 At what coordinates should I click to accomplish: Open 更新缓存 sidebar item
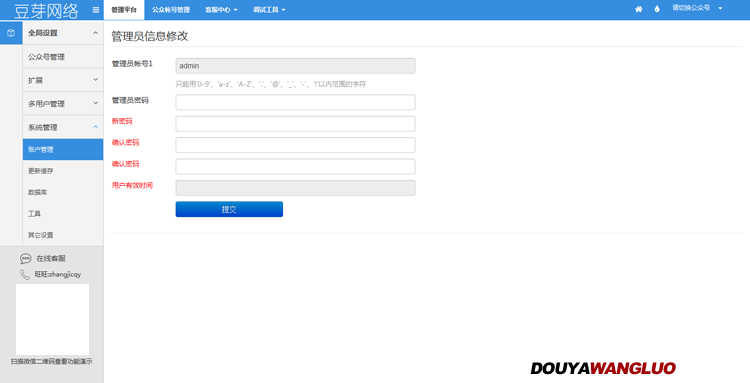63,171
